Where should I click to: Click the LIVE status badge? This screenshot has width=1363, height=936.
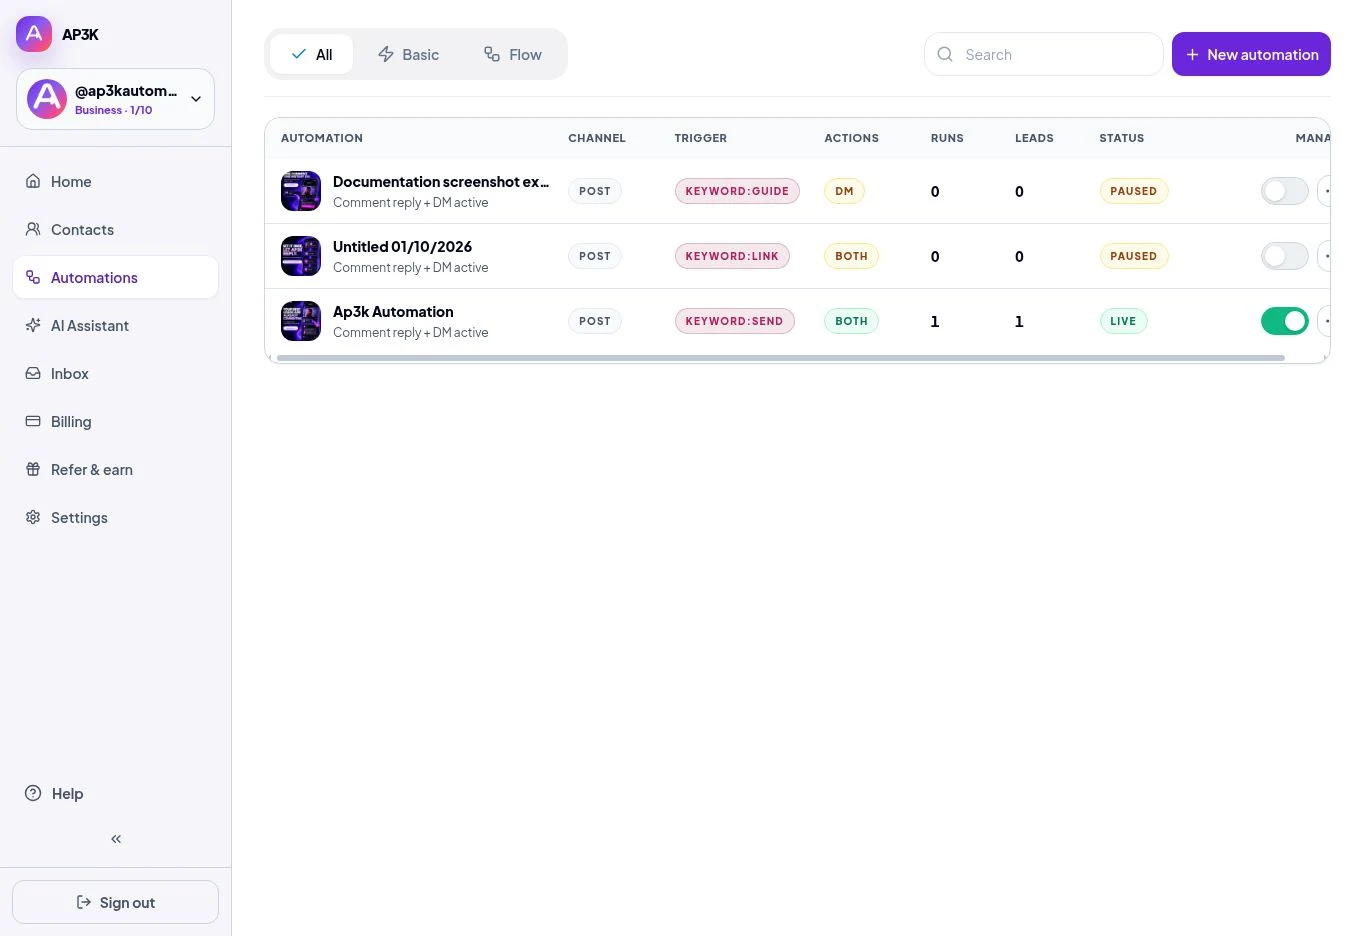pos(1123,321)
